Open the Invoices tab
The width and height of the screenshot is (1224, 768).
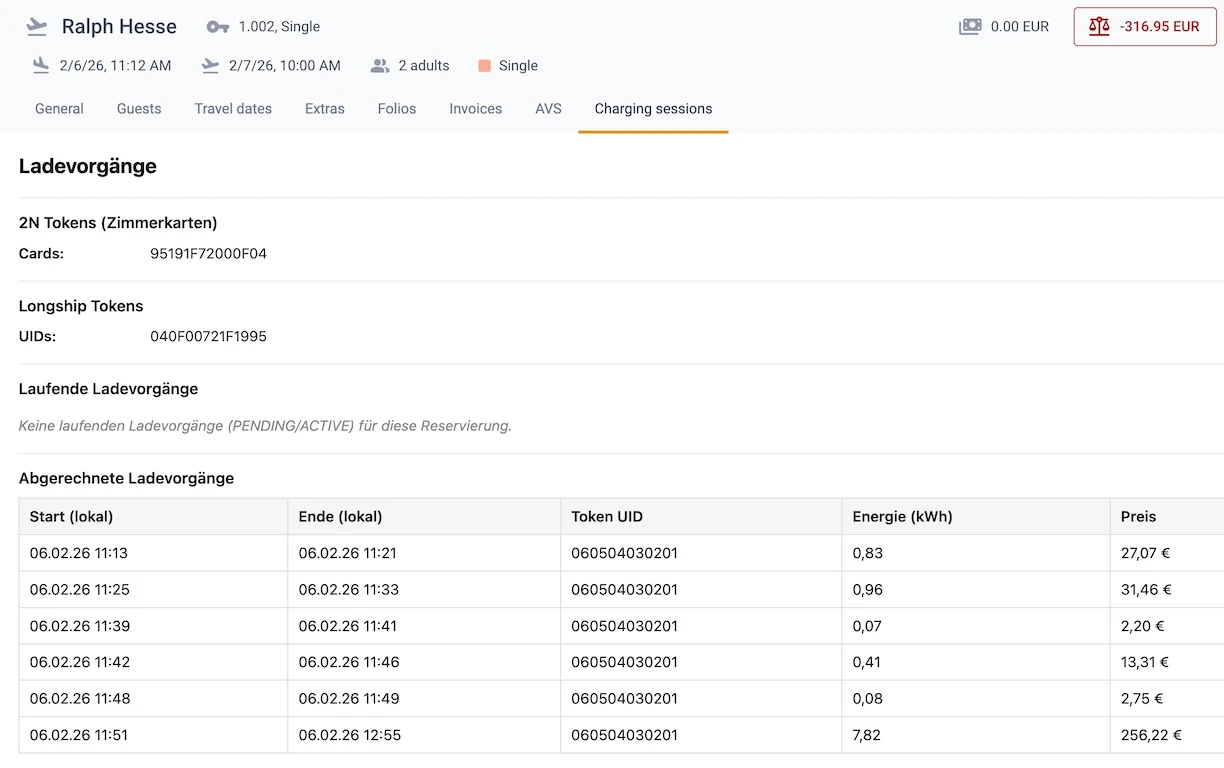coord(475,108)
